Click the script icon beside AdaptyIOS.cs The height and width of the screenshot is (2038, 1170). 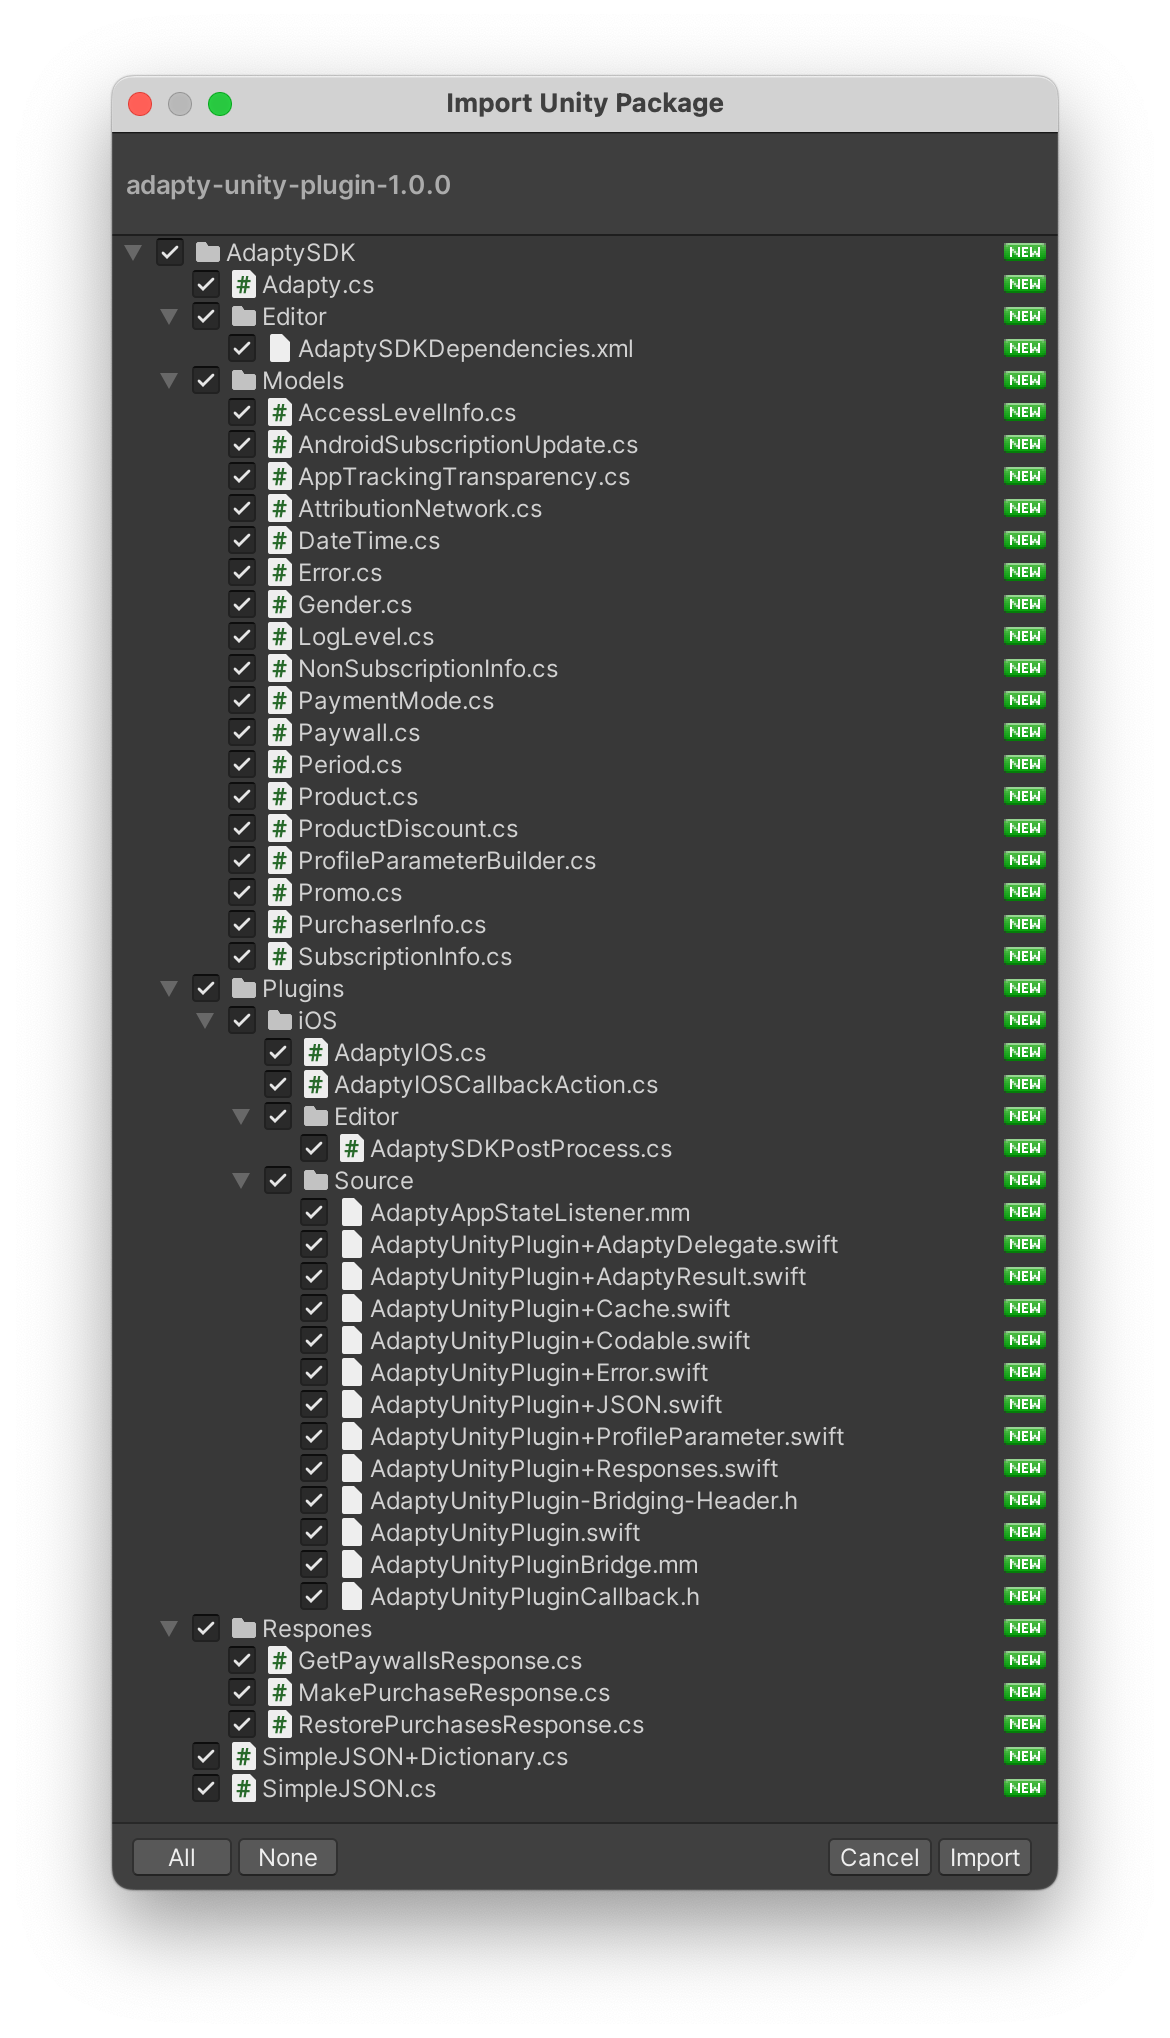pyautogui.click(x=315, y=1052)
